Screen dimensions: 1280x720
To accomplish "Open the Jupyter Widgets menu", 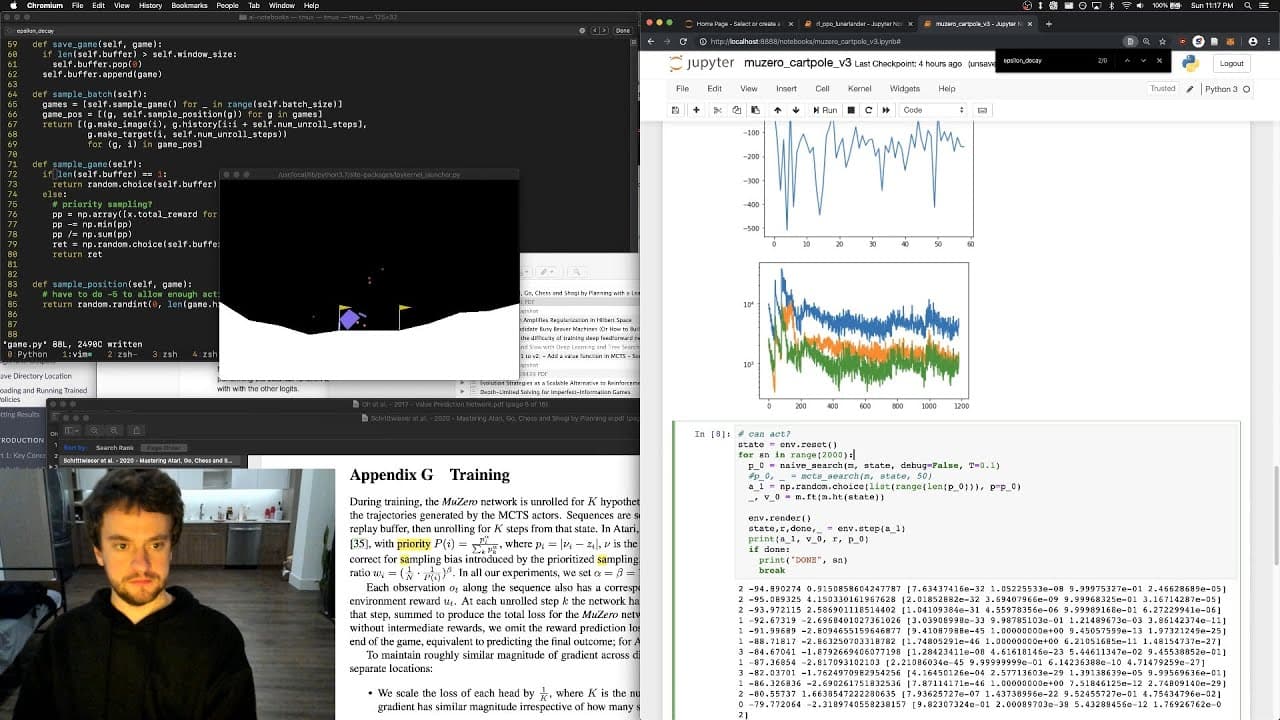I will 904,89.
